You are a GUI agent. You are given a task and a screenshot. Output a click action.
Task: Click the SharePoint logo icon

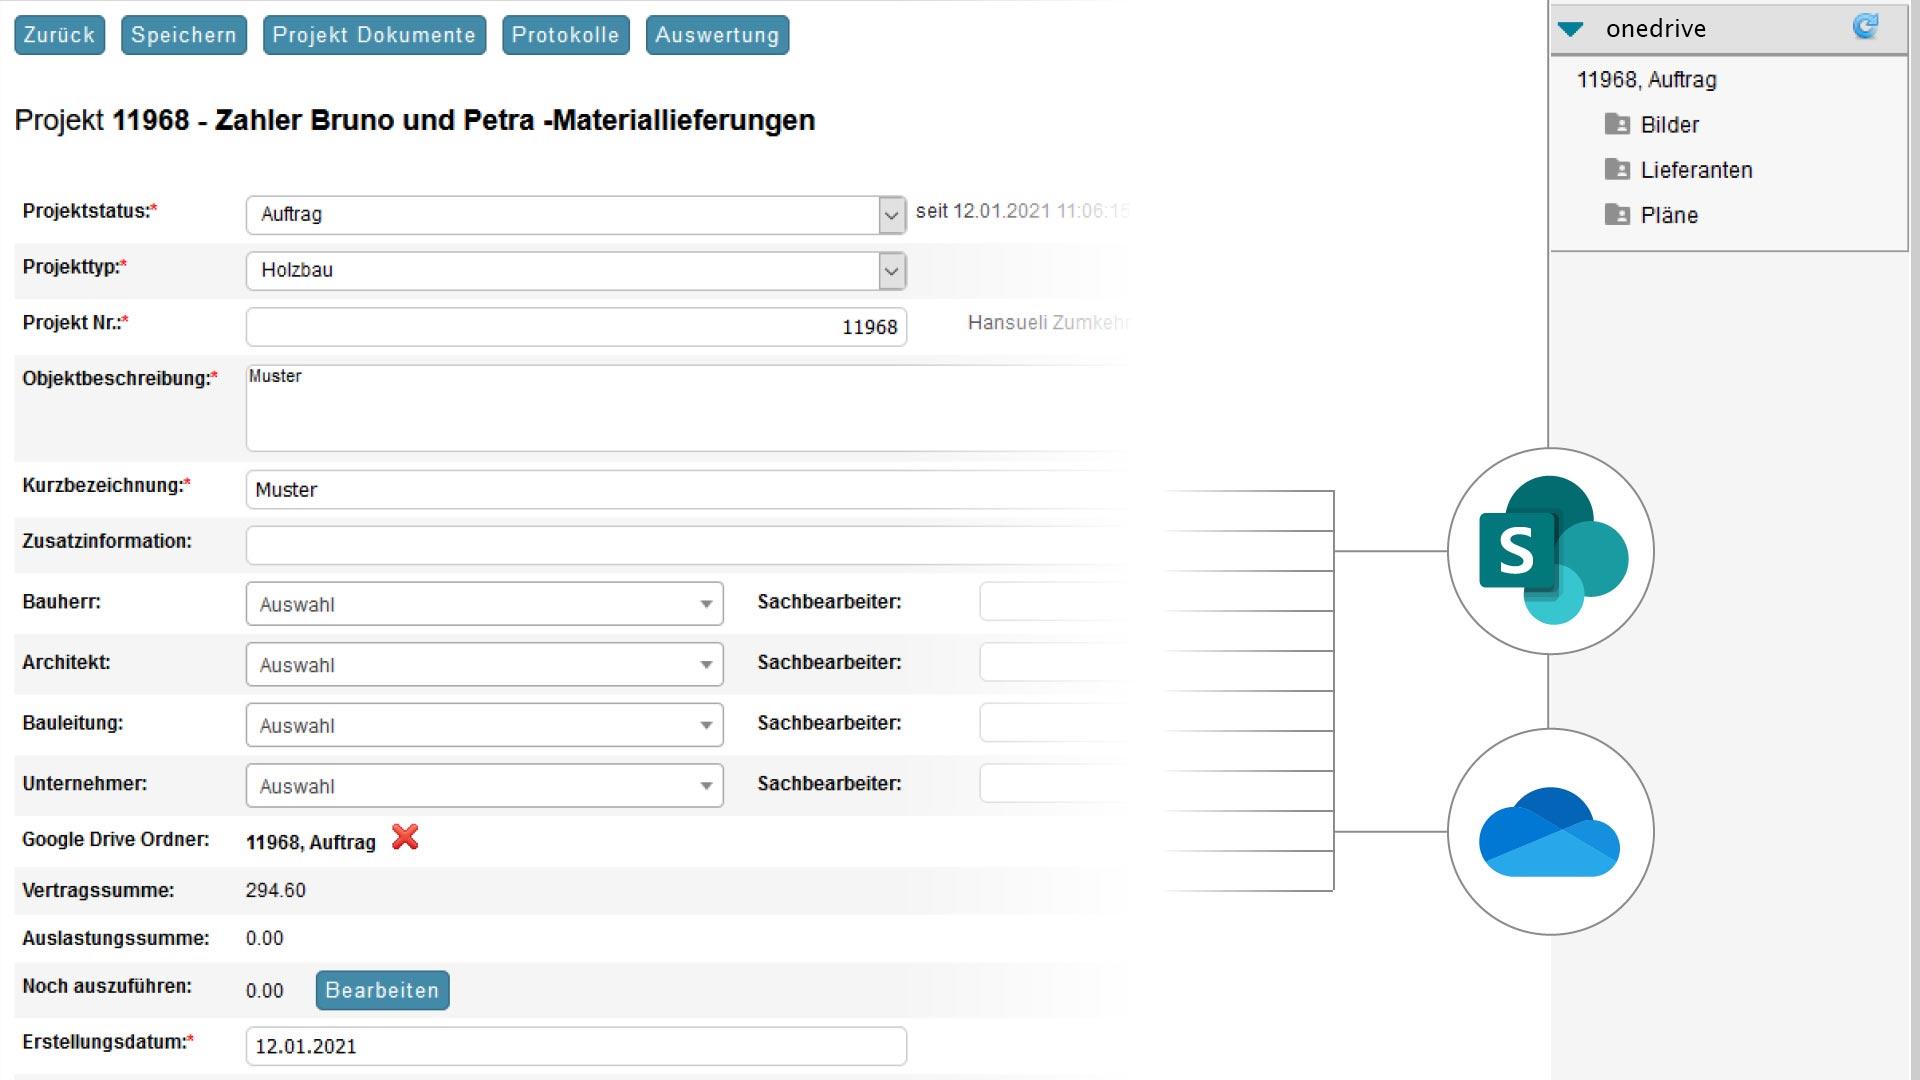click(1550, 551)
